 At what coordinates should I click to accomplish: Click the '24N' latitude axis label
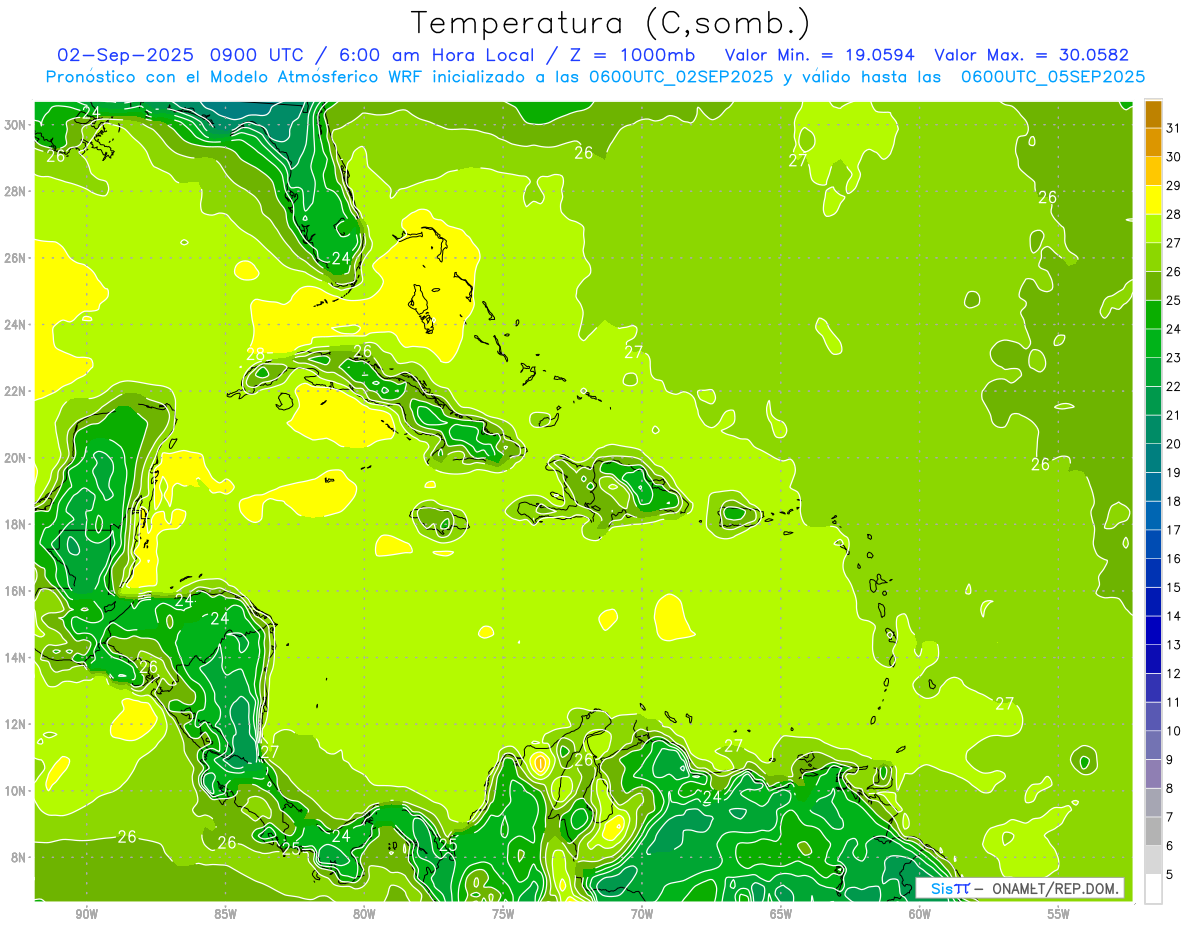(x=17, y=325)
